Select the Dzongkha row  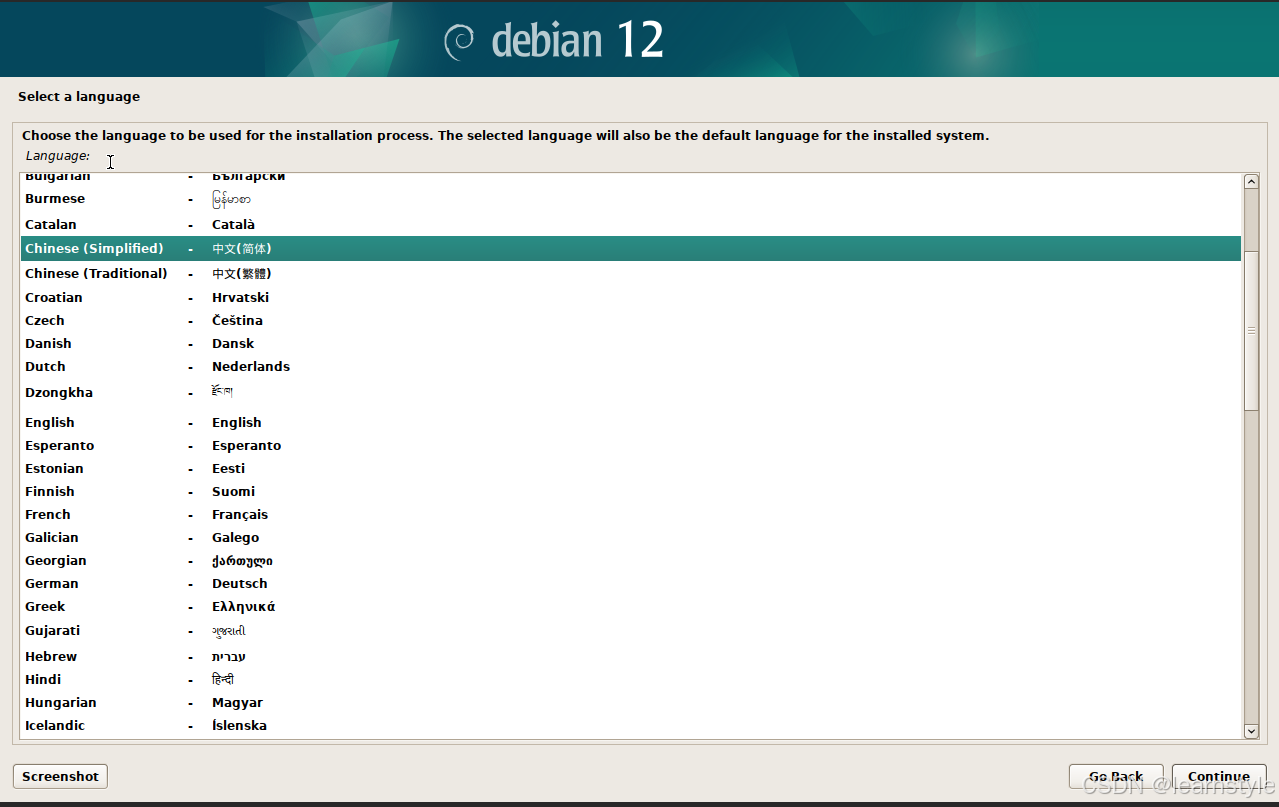(631, 392)
